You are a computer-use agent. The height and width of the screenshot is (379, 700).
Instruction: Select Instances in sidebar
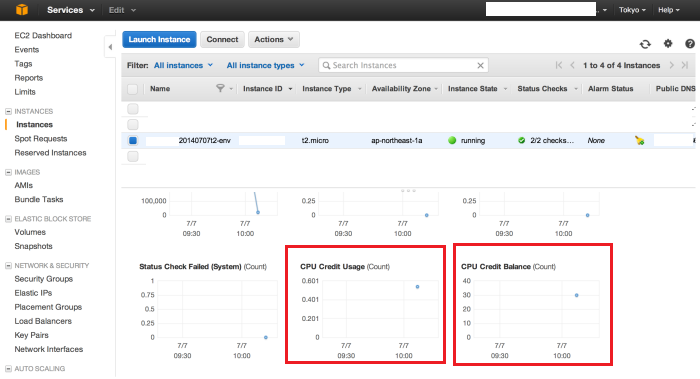(34, 125)
